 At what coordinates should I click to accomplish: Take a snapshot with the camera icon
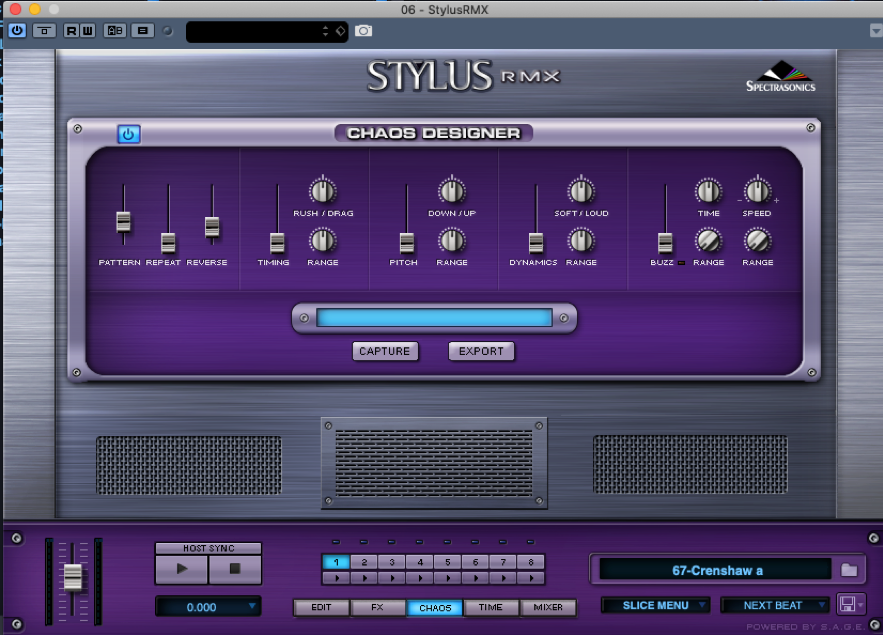point(363,31)
